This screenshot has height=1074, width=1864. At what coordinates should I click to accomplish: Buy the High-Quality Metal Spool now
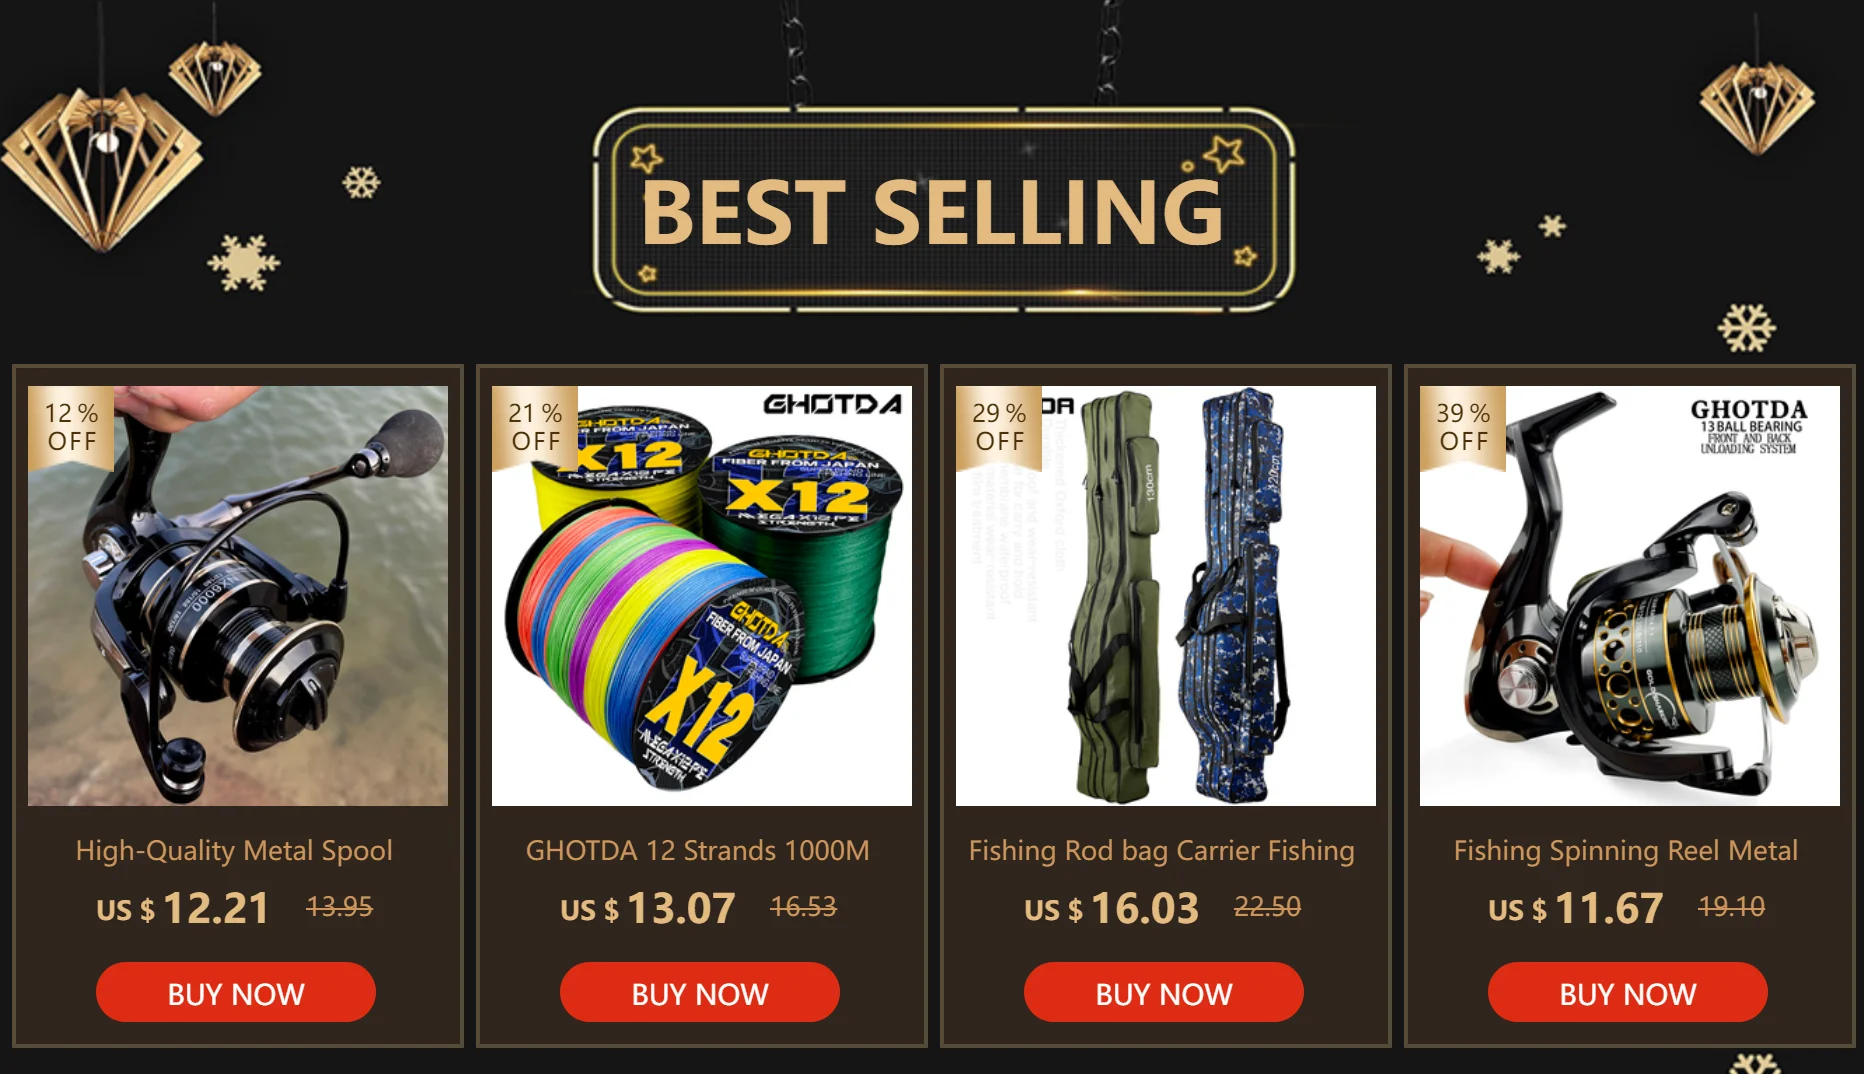pos(236,992)
